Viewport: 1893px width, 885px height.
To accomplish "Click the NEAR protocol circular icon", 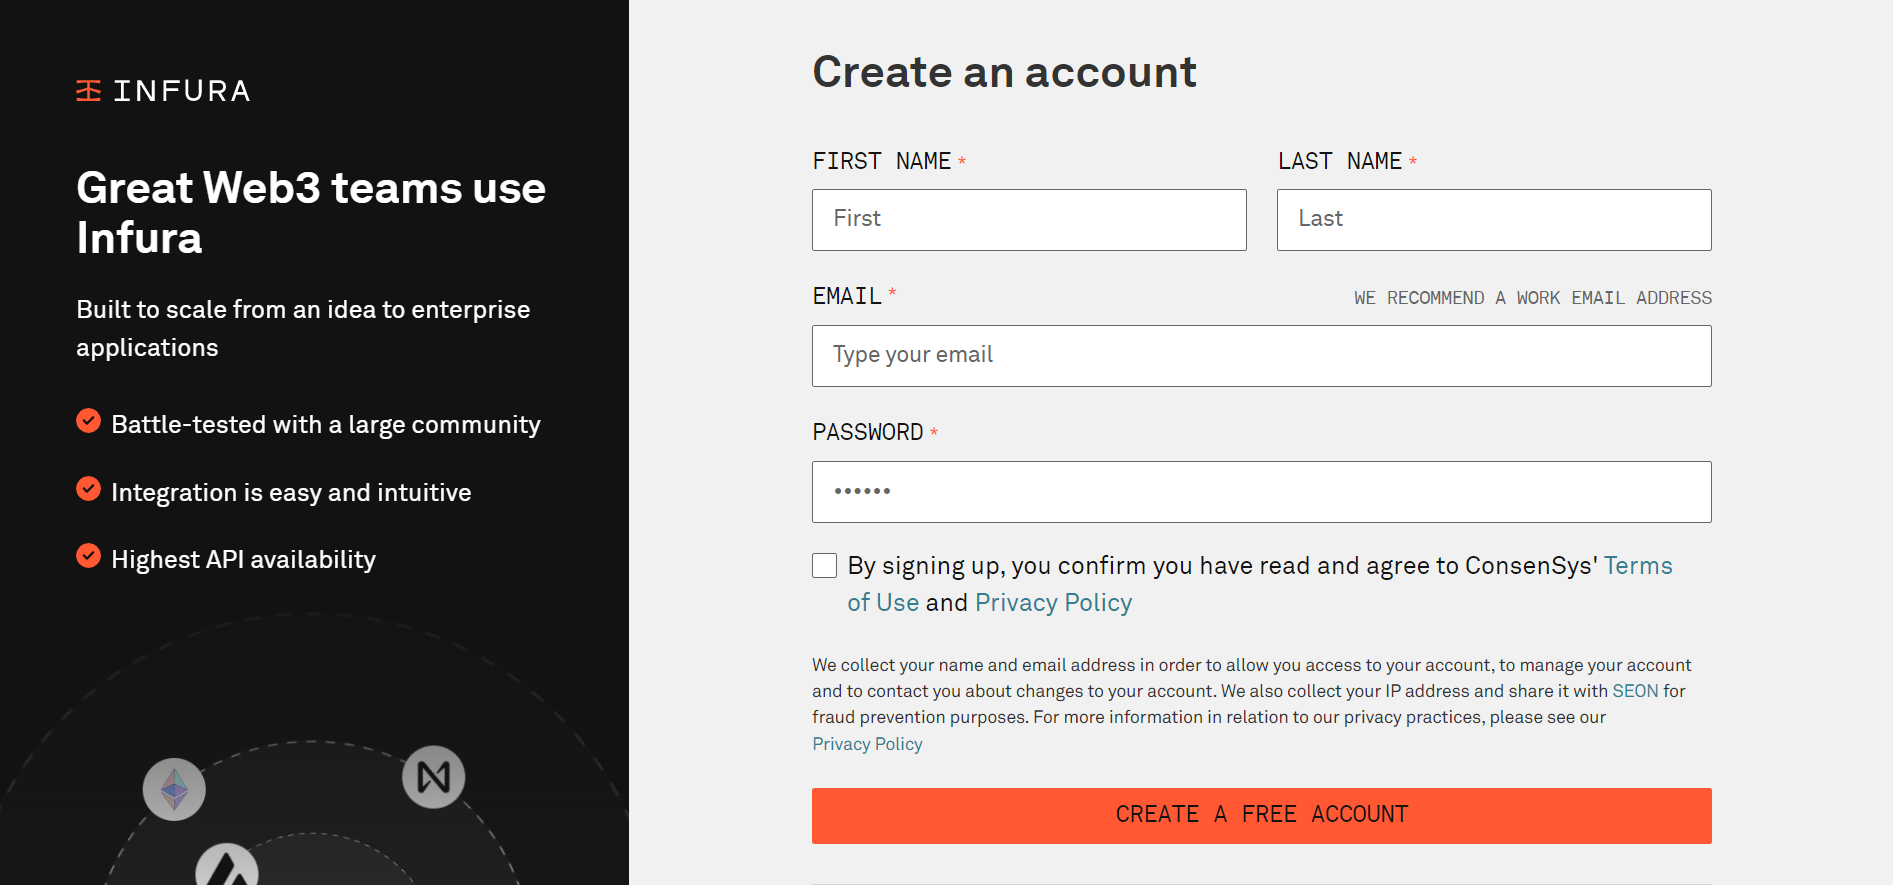I will click(433, 777).
